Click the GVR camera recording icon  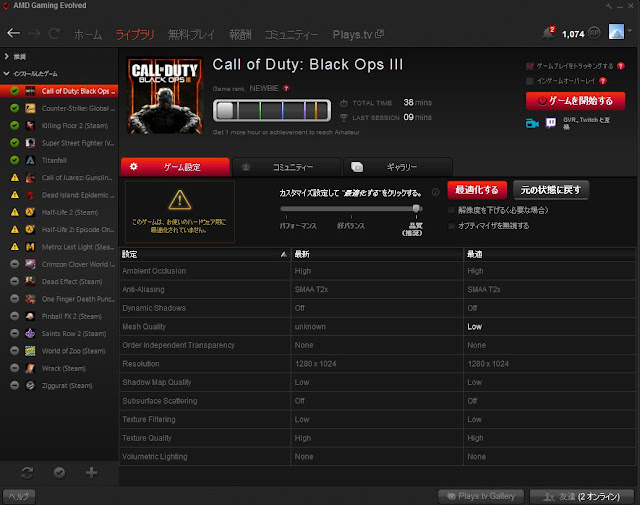click(x=532, y=123)
